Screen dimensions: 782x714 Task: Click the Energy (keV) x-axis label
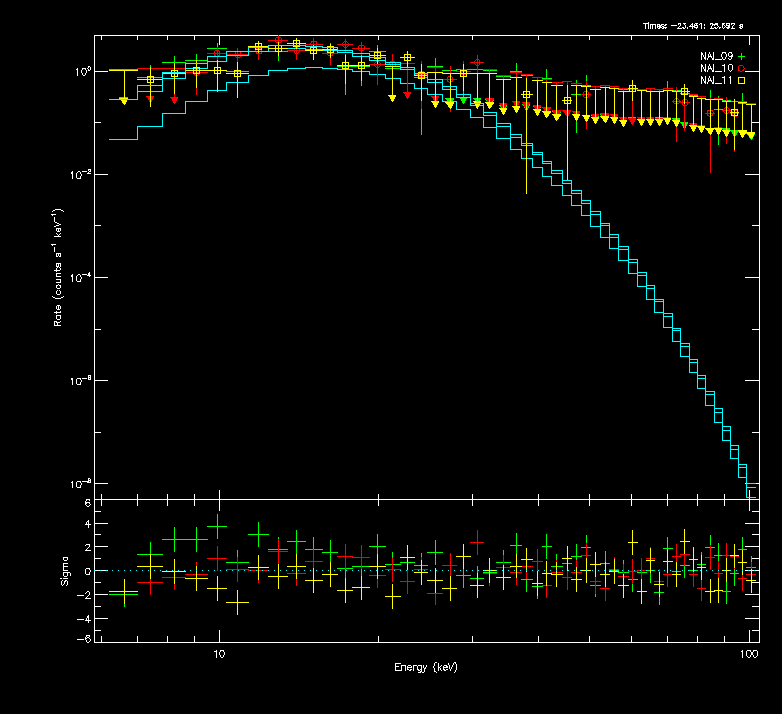(425, 668)
